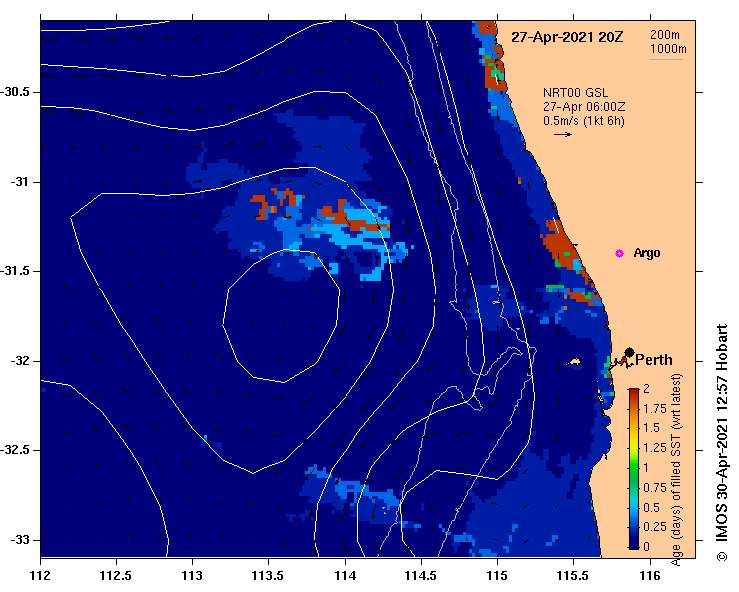The width and height of the screenshot is (739, 592).
Task: Click latitude tick label -31.5
Action: pos(14,271)
